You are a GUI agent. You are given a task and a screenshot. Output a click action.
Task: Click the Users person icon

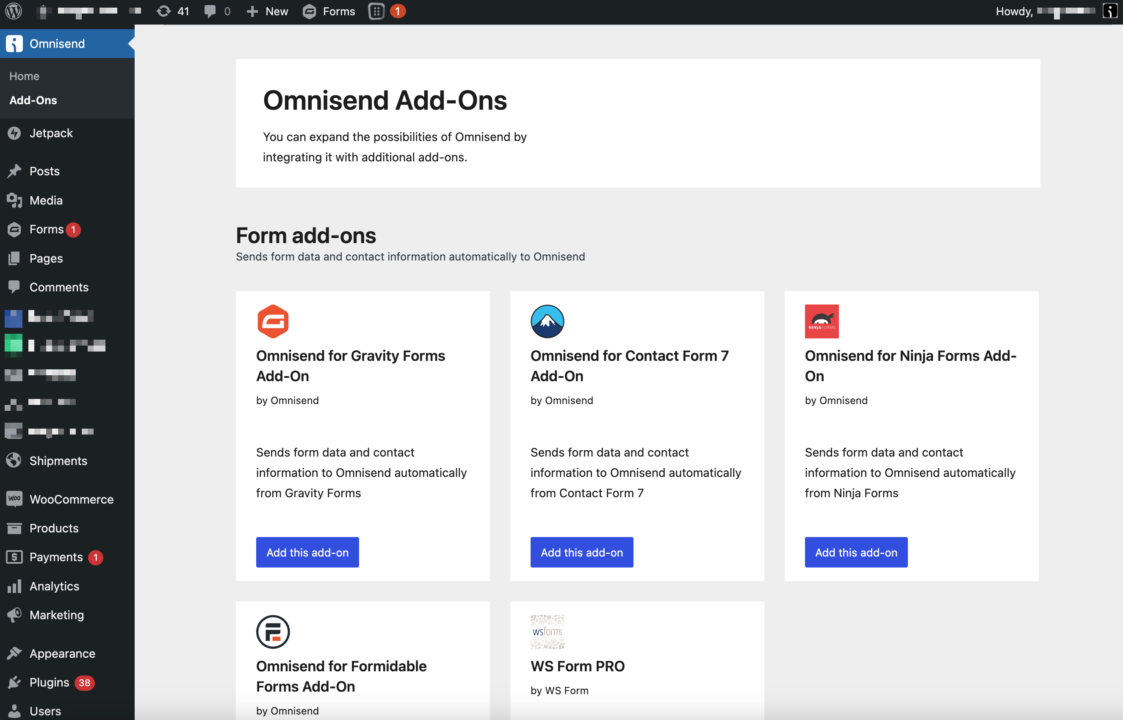pos(14,711)
